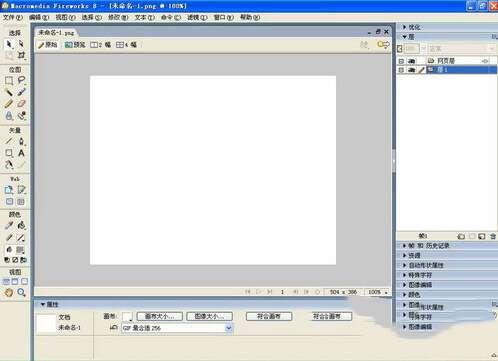Switch to the 4 幅 preview tab
This screenshot has height=361, width=498.
127,45
